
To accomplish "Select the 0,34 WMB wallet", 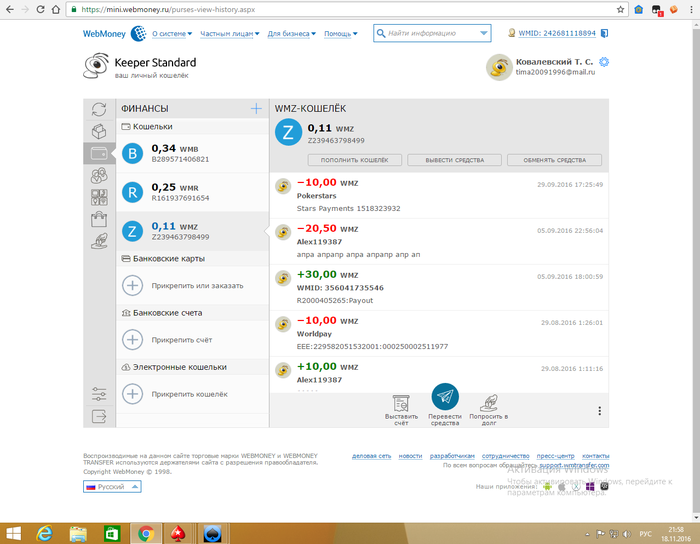I will (192, 153).
